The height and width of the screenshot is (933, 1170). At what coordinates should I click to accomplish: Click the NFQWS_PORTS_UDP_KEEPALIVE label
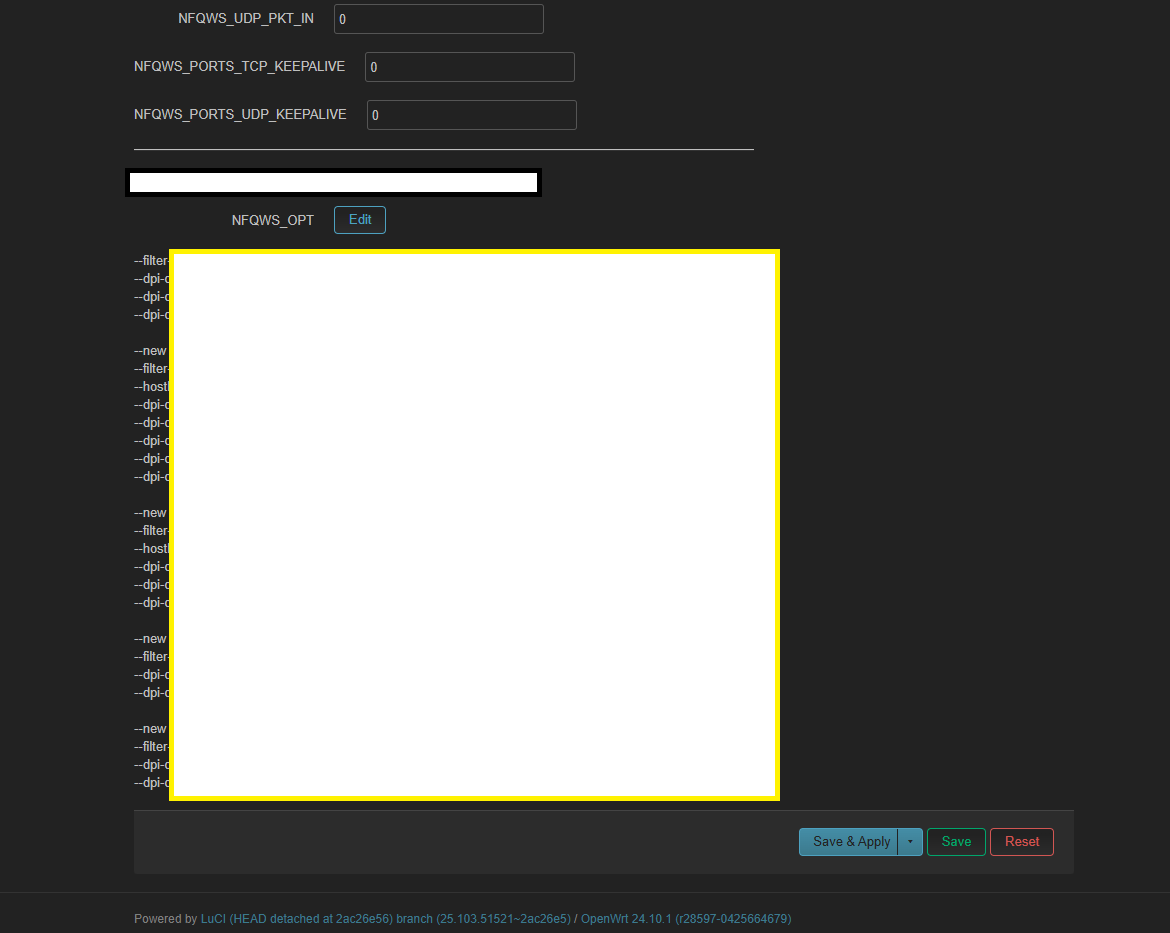point(240,114)
